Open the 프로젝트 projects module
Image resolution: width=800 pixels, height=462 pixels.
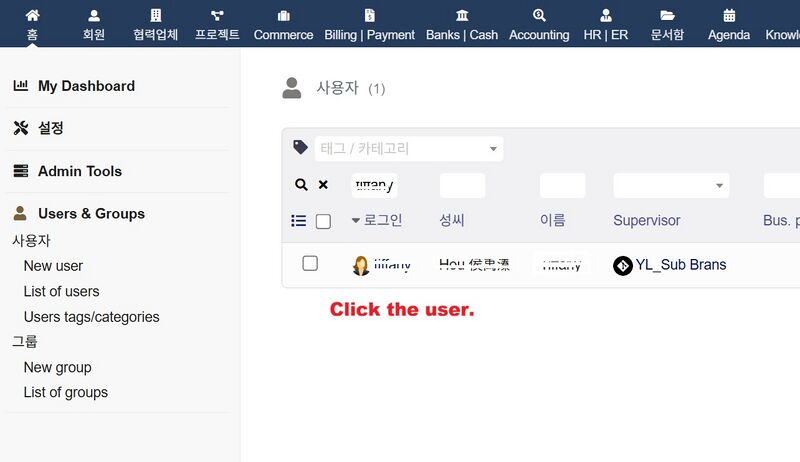(217, 24)
